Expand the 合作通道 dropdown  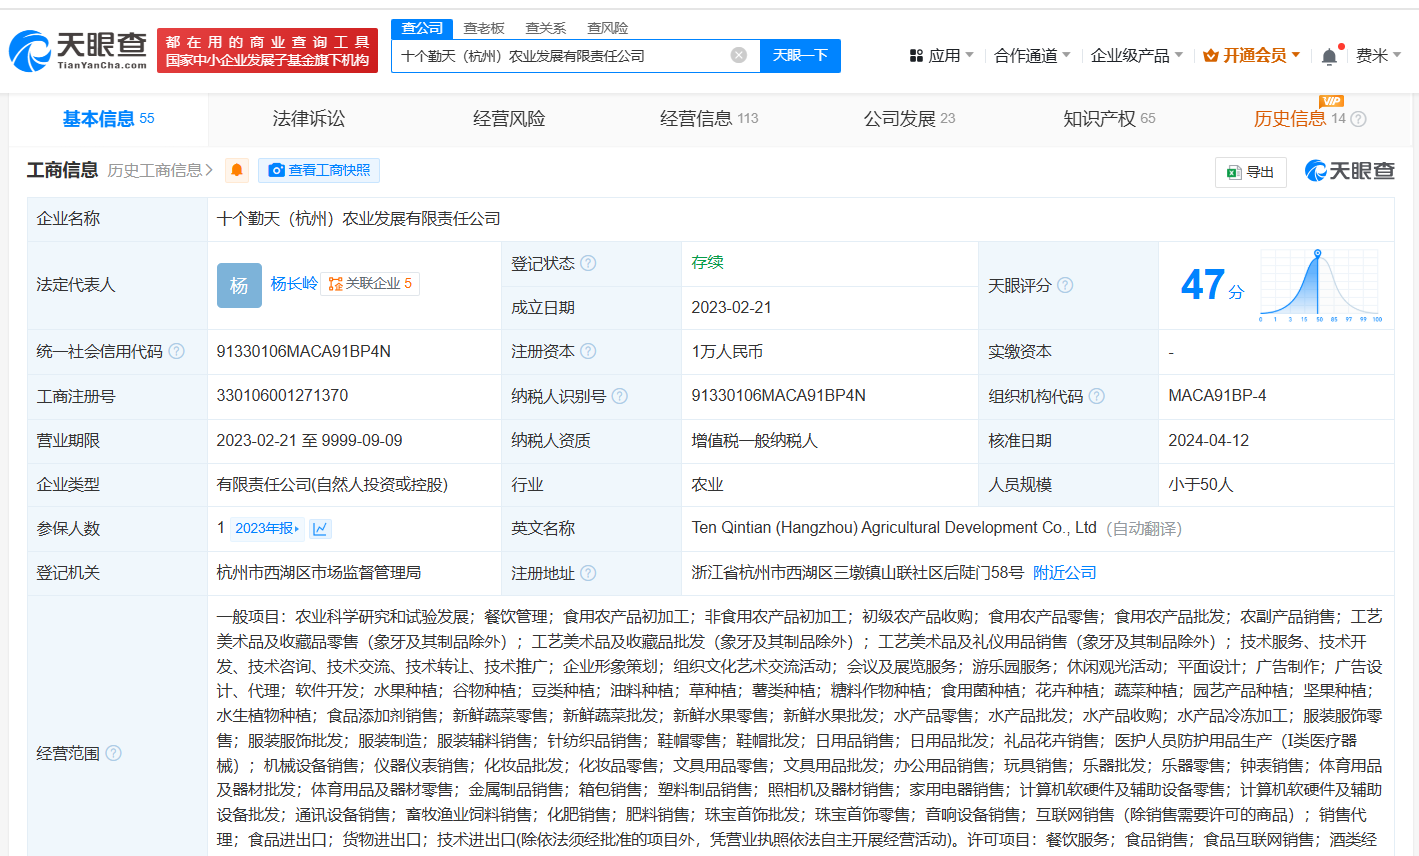coord(1032,56)
